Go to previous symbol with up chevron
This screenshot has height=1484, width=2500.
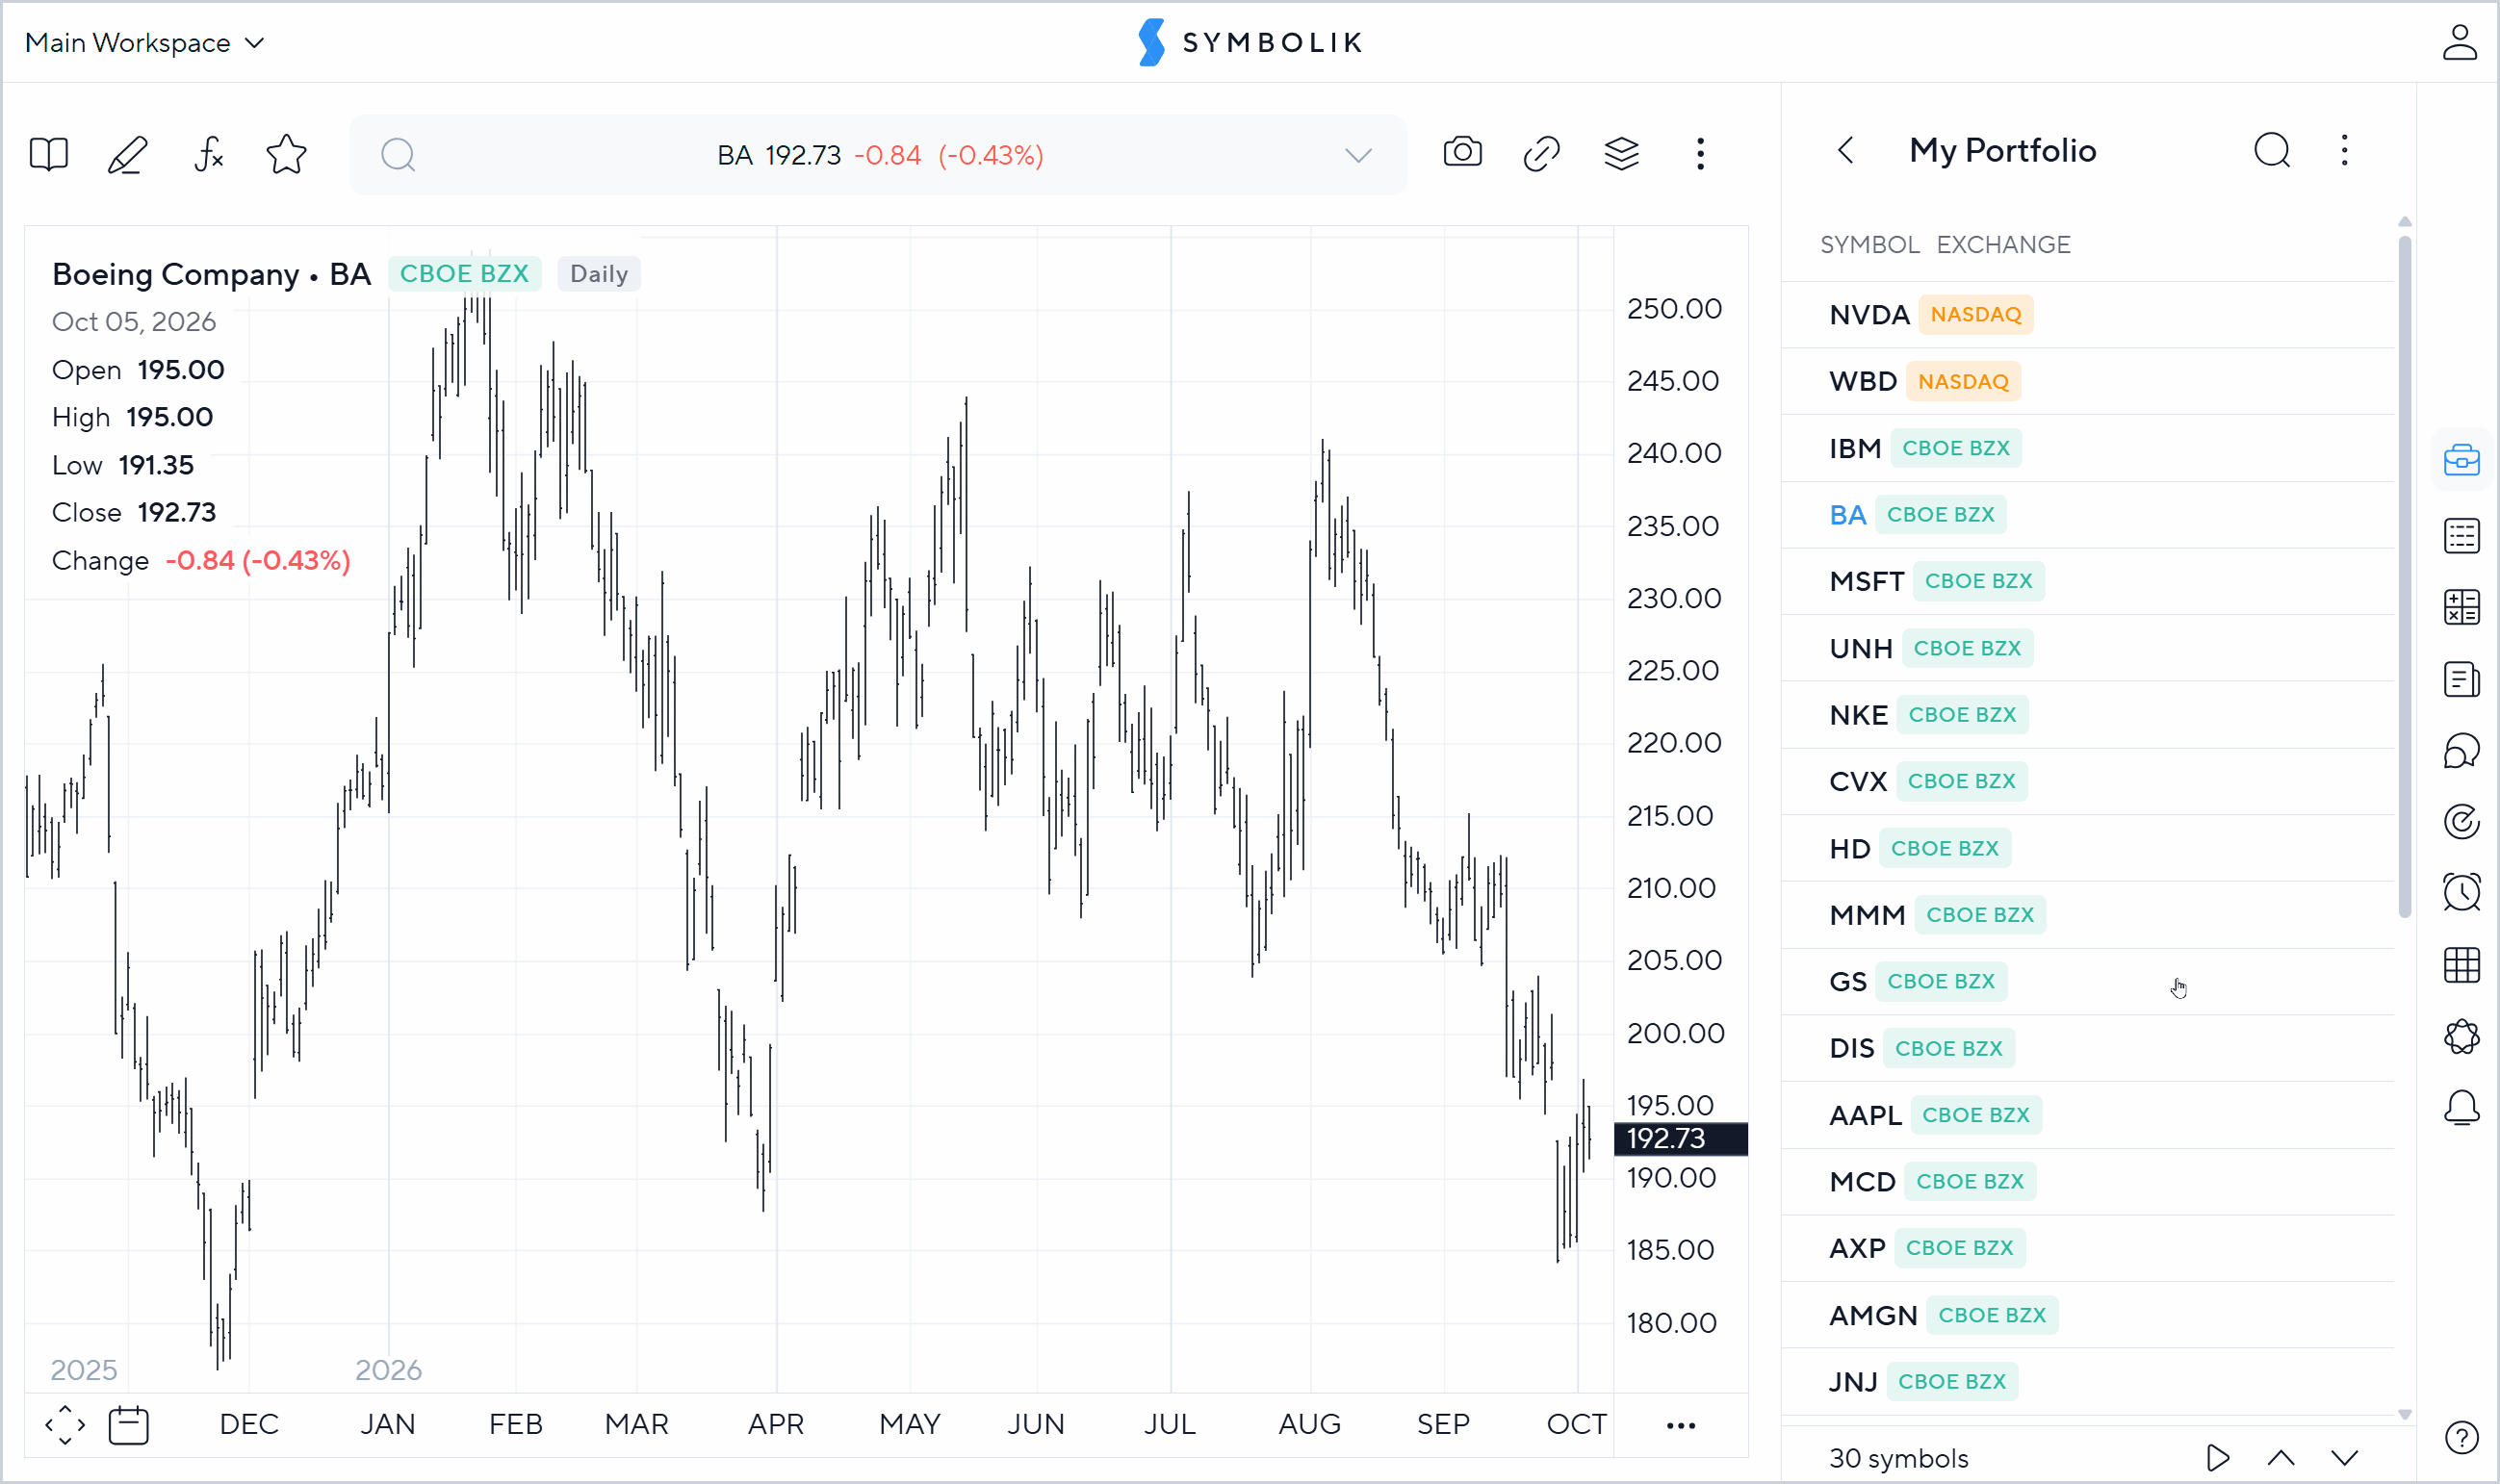coord(2280,1458)
